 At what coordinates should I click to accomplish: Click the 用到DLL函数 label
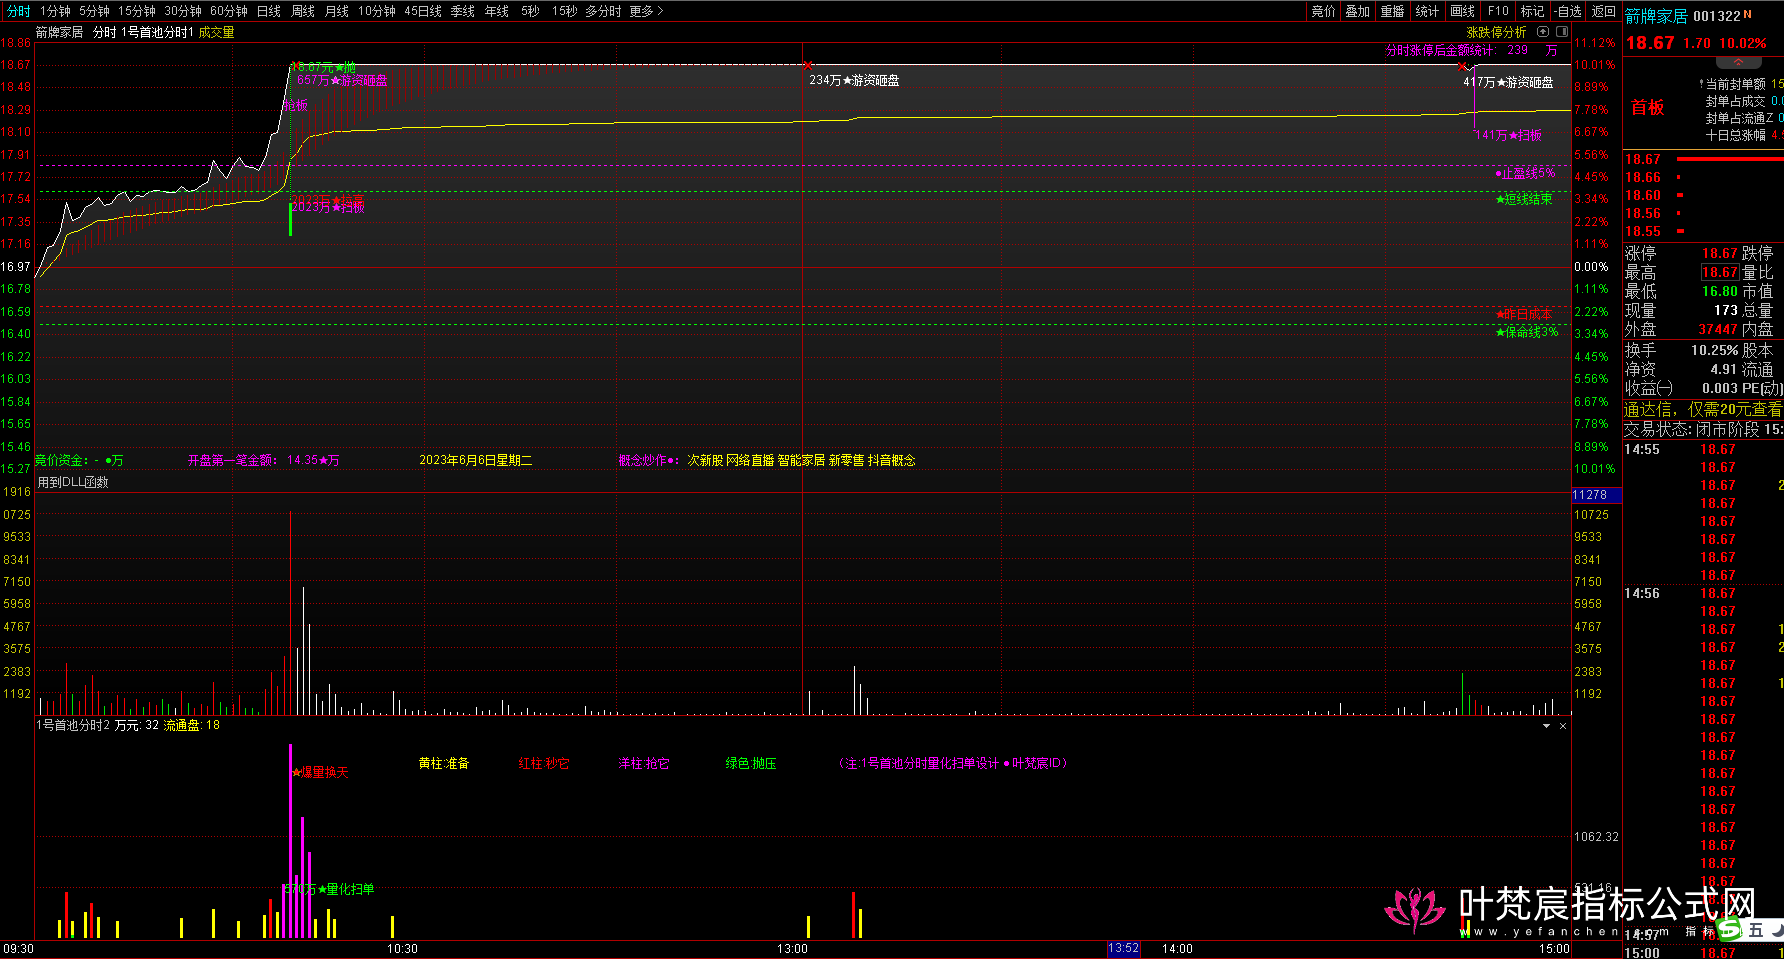[x=73, y=482]
